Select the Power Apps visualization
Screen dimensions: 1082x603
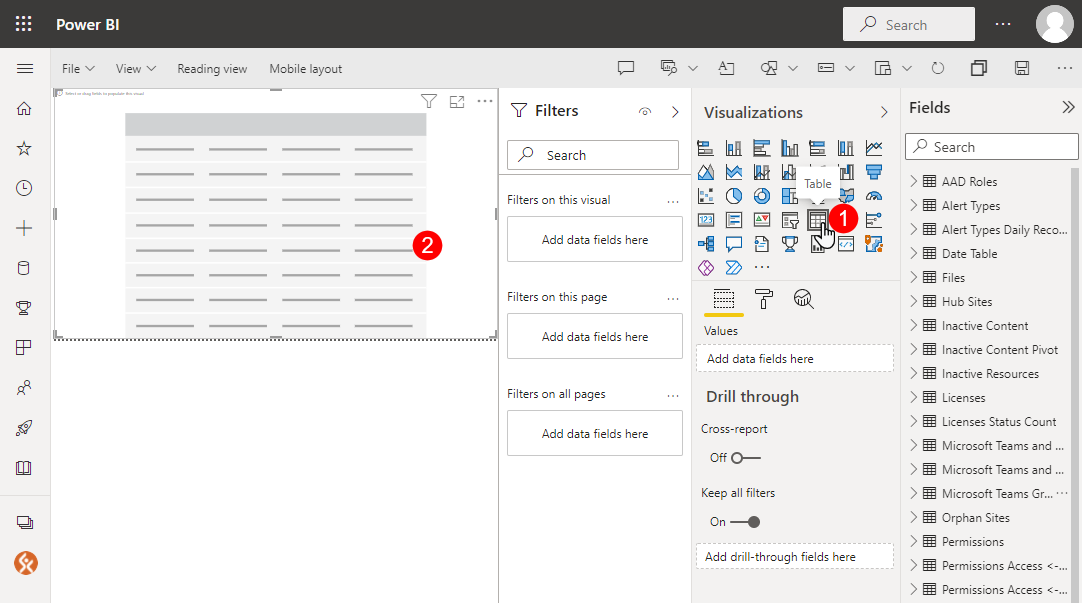pyautogui.click(x=705, y=268)
